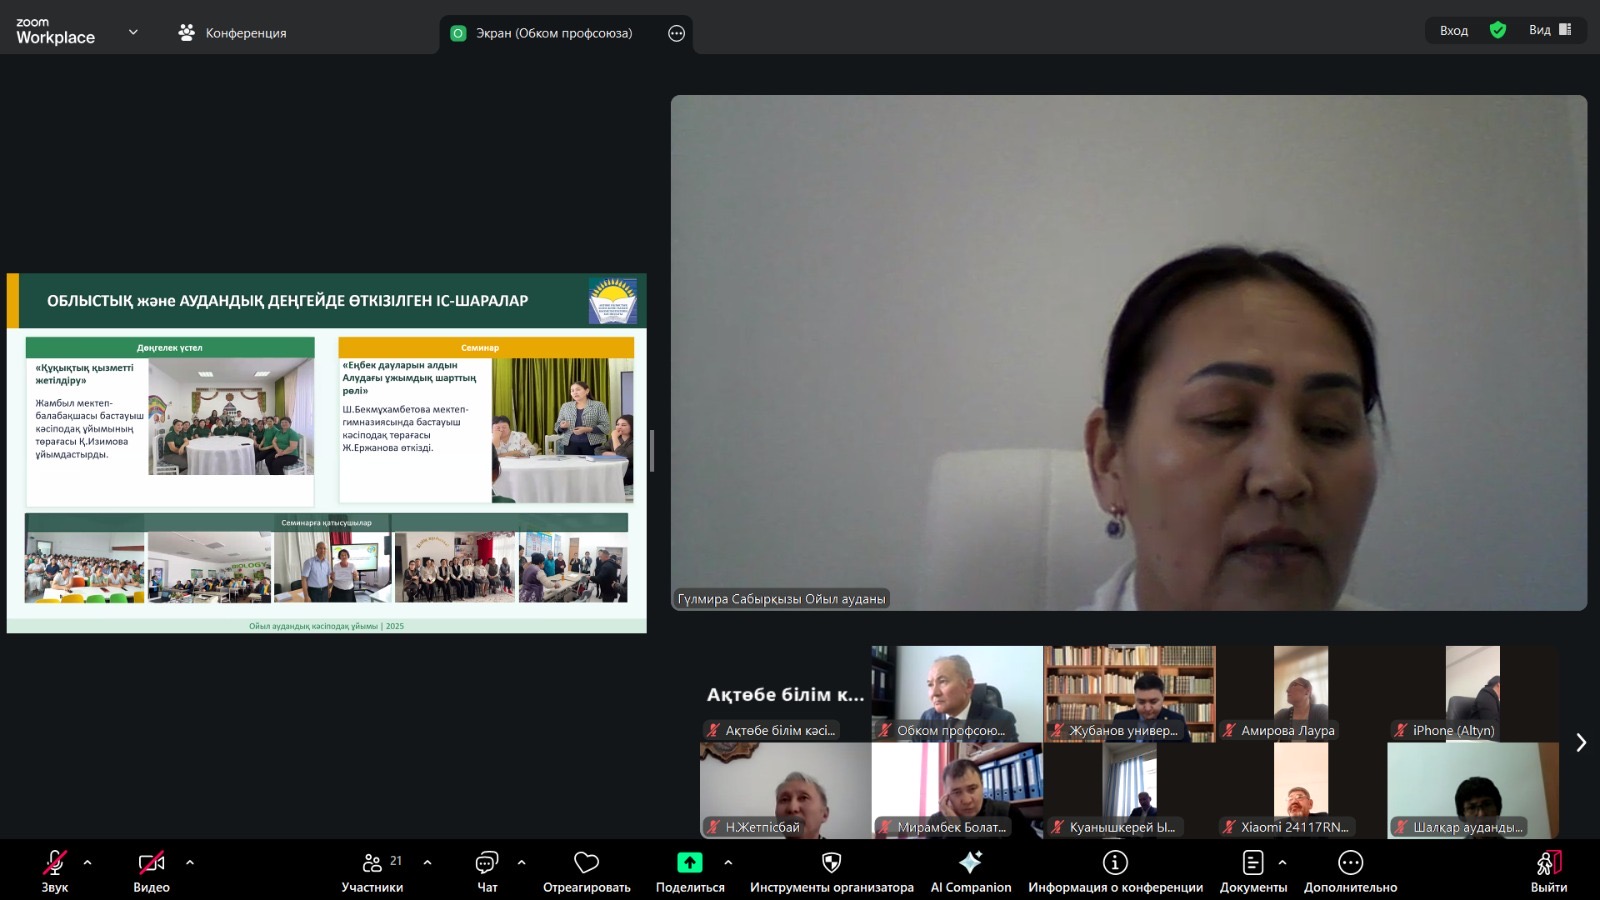Turn on camera with Видео button

pyautogui.click(x=151, y=863)
